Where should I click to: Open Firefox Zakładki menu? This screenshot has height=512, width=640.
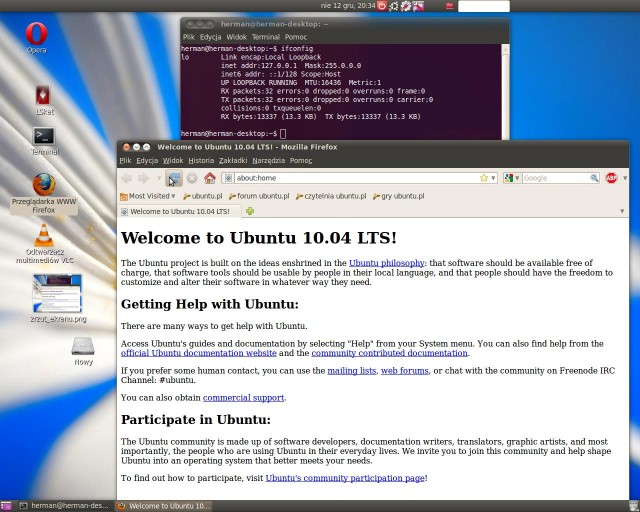pyautogui.click(x=233, y=160)
